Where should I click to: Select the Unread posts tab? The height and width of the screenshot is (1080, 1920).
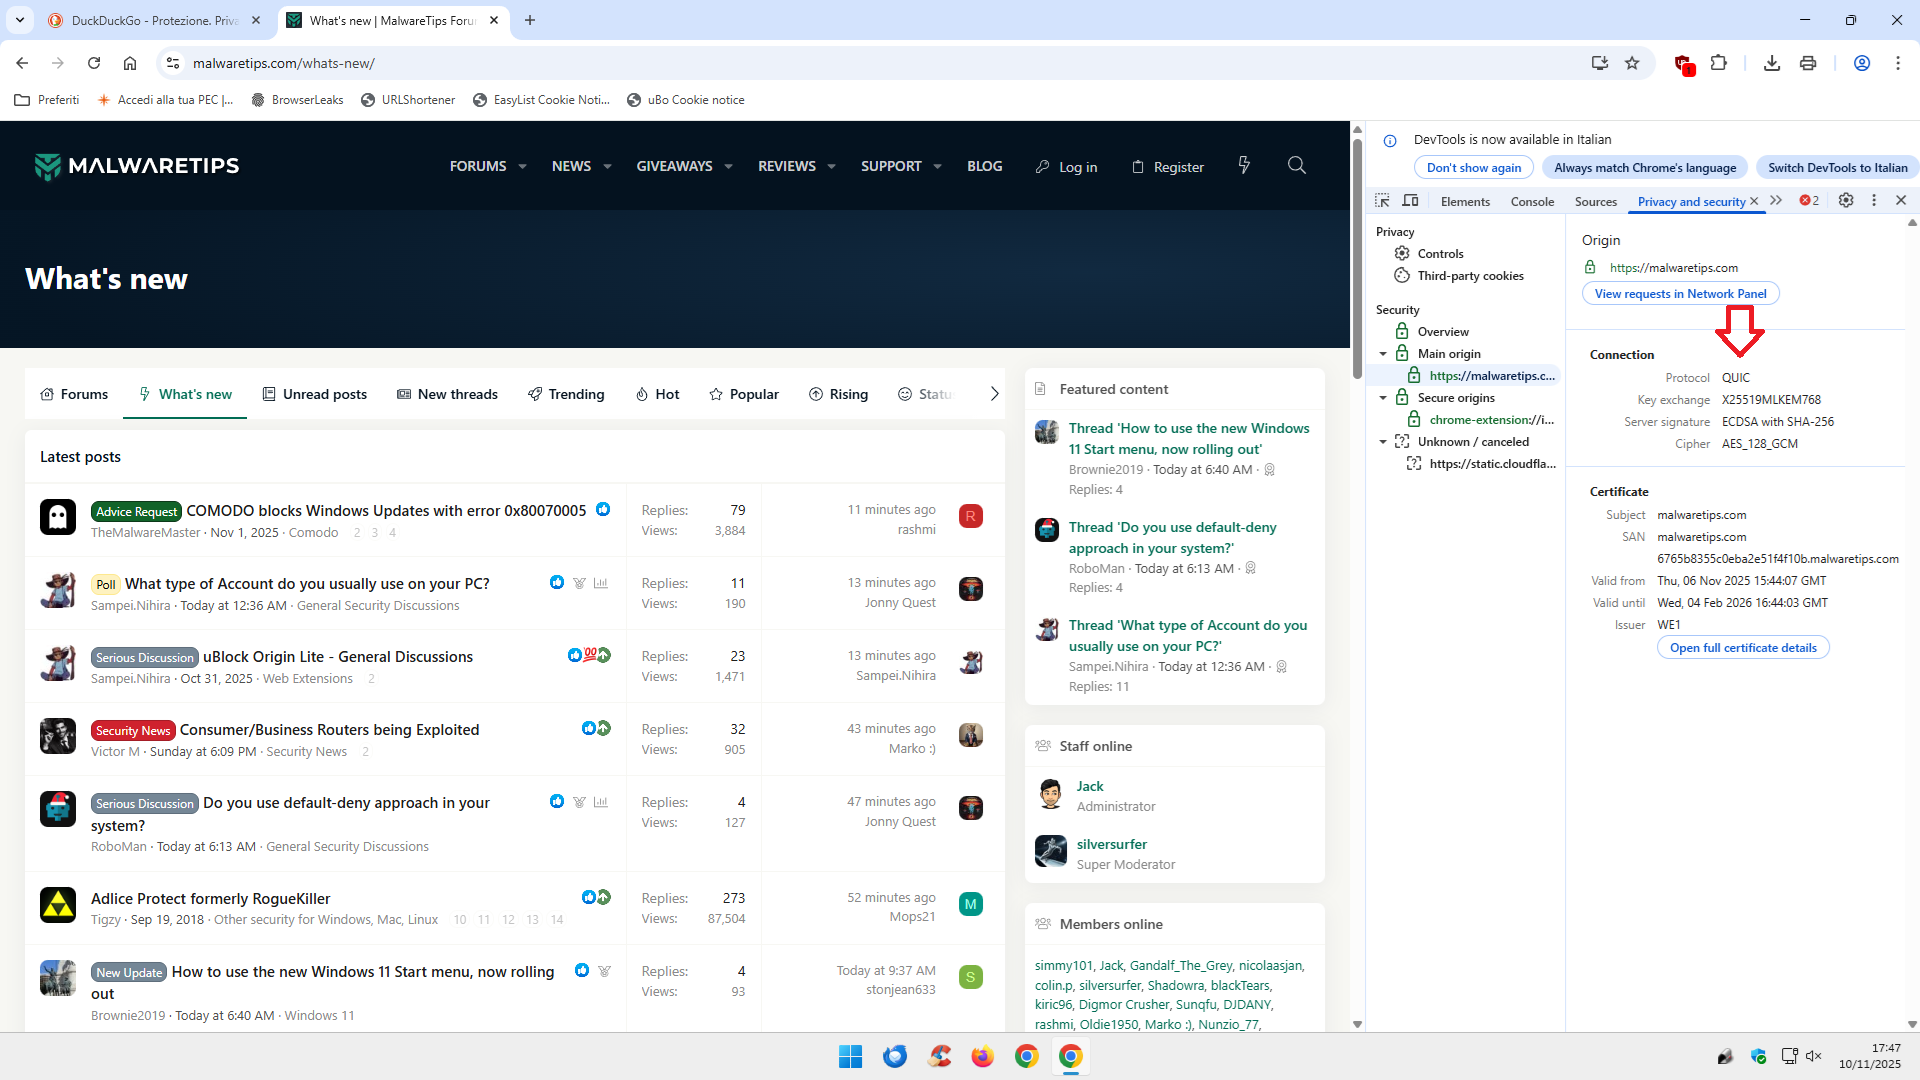click(314, 394)
